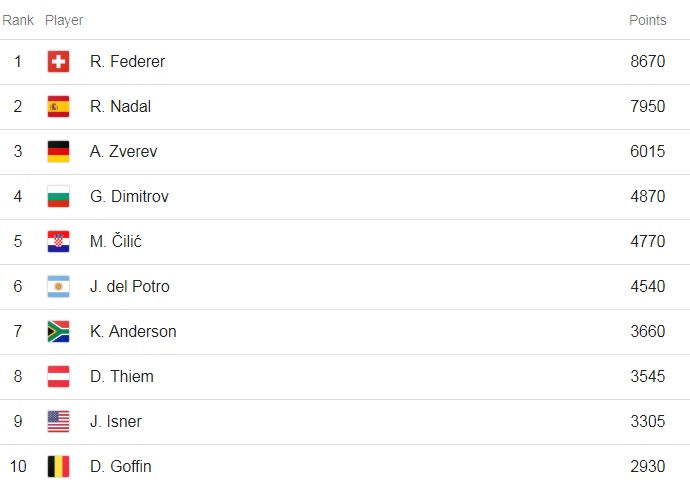Open player R. Federer
Viewport: 690px width, 484px height.
click(x=127, y=62)
